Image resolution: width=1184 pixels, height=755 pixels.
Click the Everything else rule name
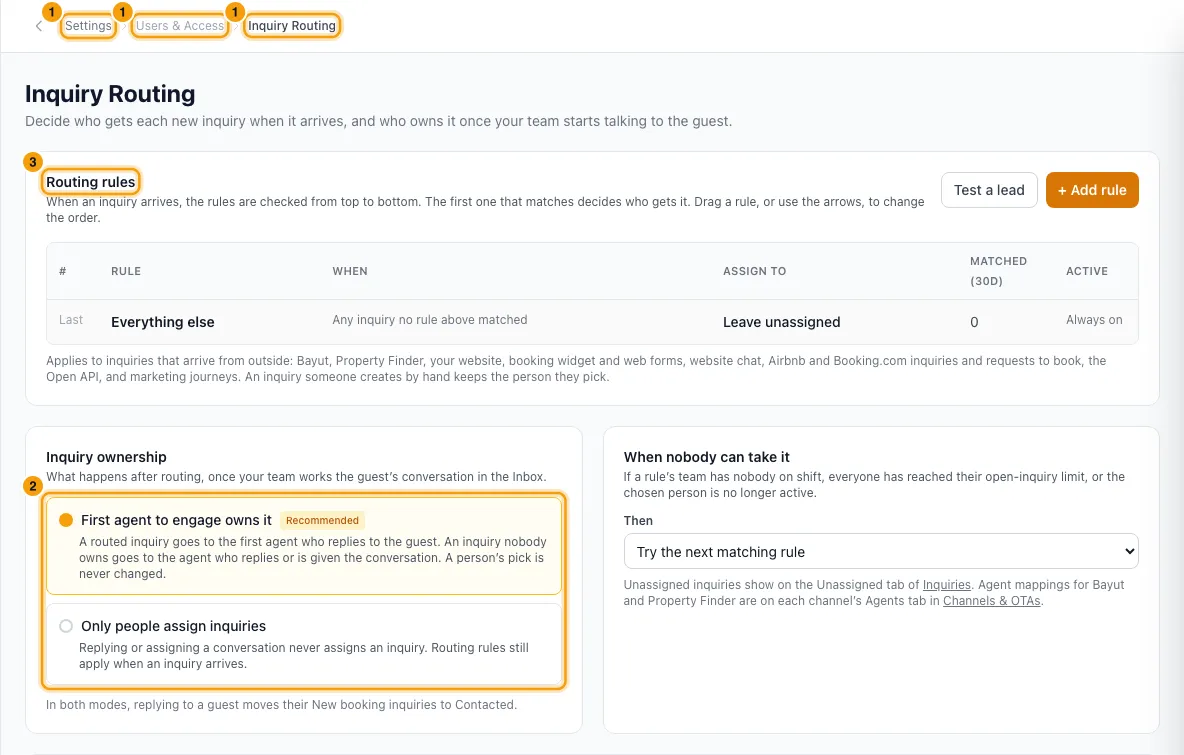point(162,322)
